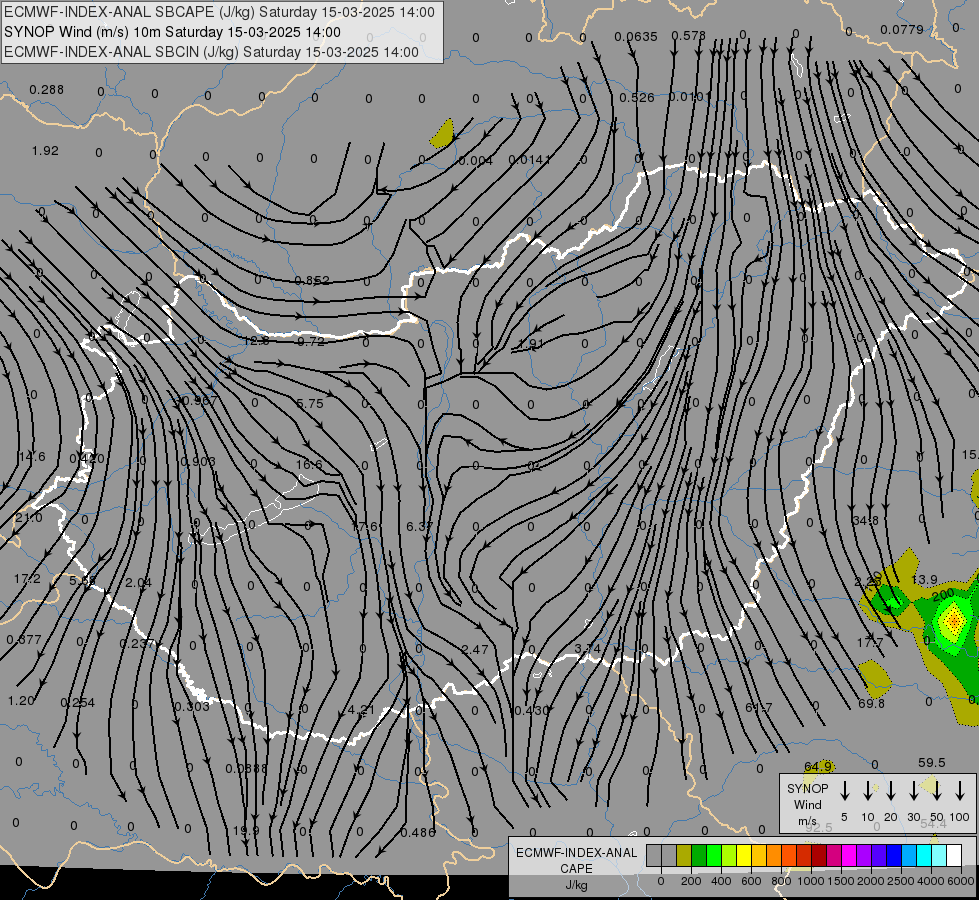Click the '34.8' value on the map
This screenshot has width=979, height=900.
[865, 520]
